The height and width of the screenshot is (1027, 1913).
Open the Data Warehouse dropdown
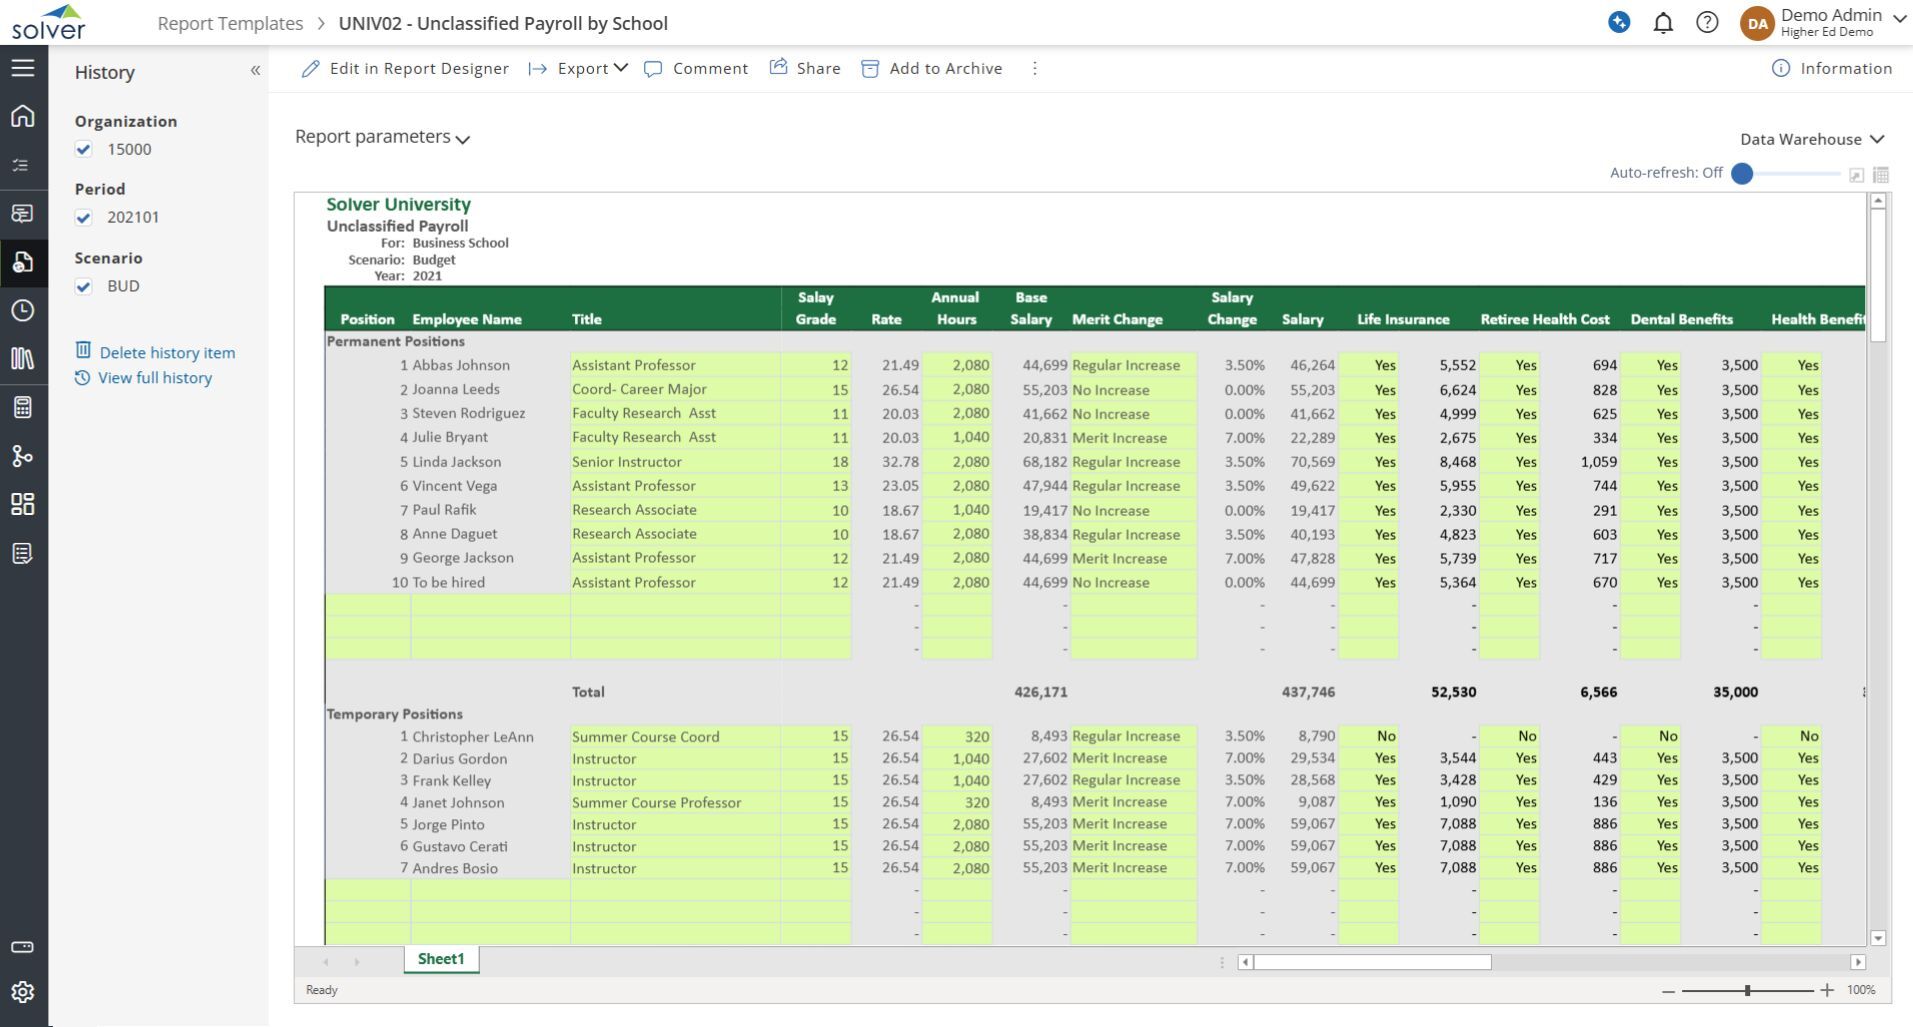click(1811, 139)
